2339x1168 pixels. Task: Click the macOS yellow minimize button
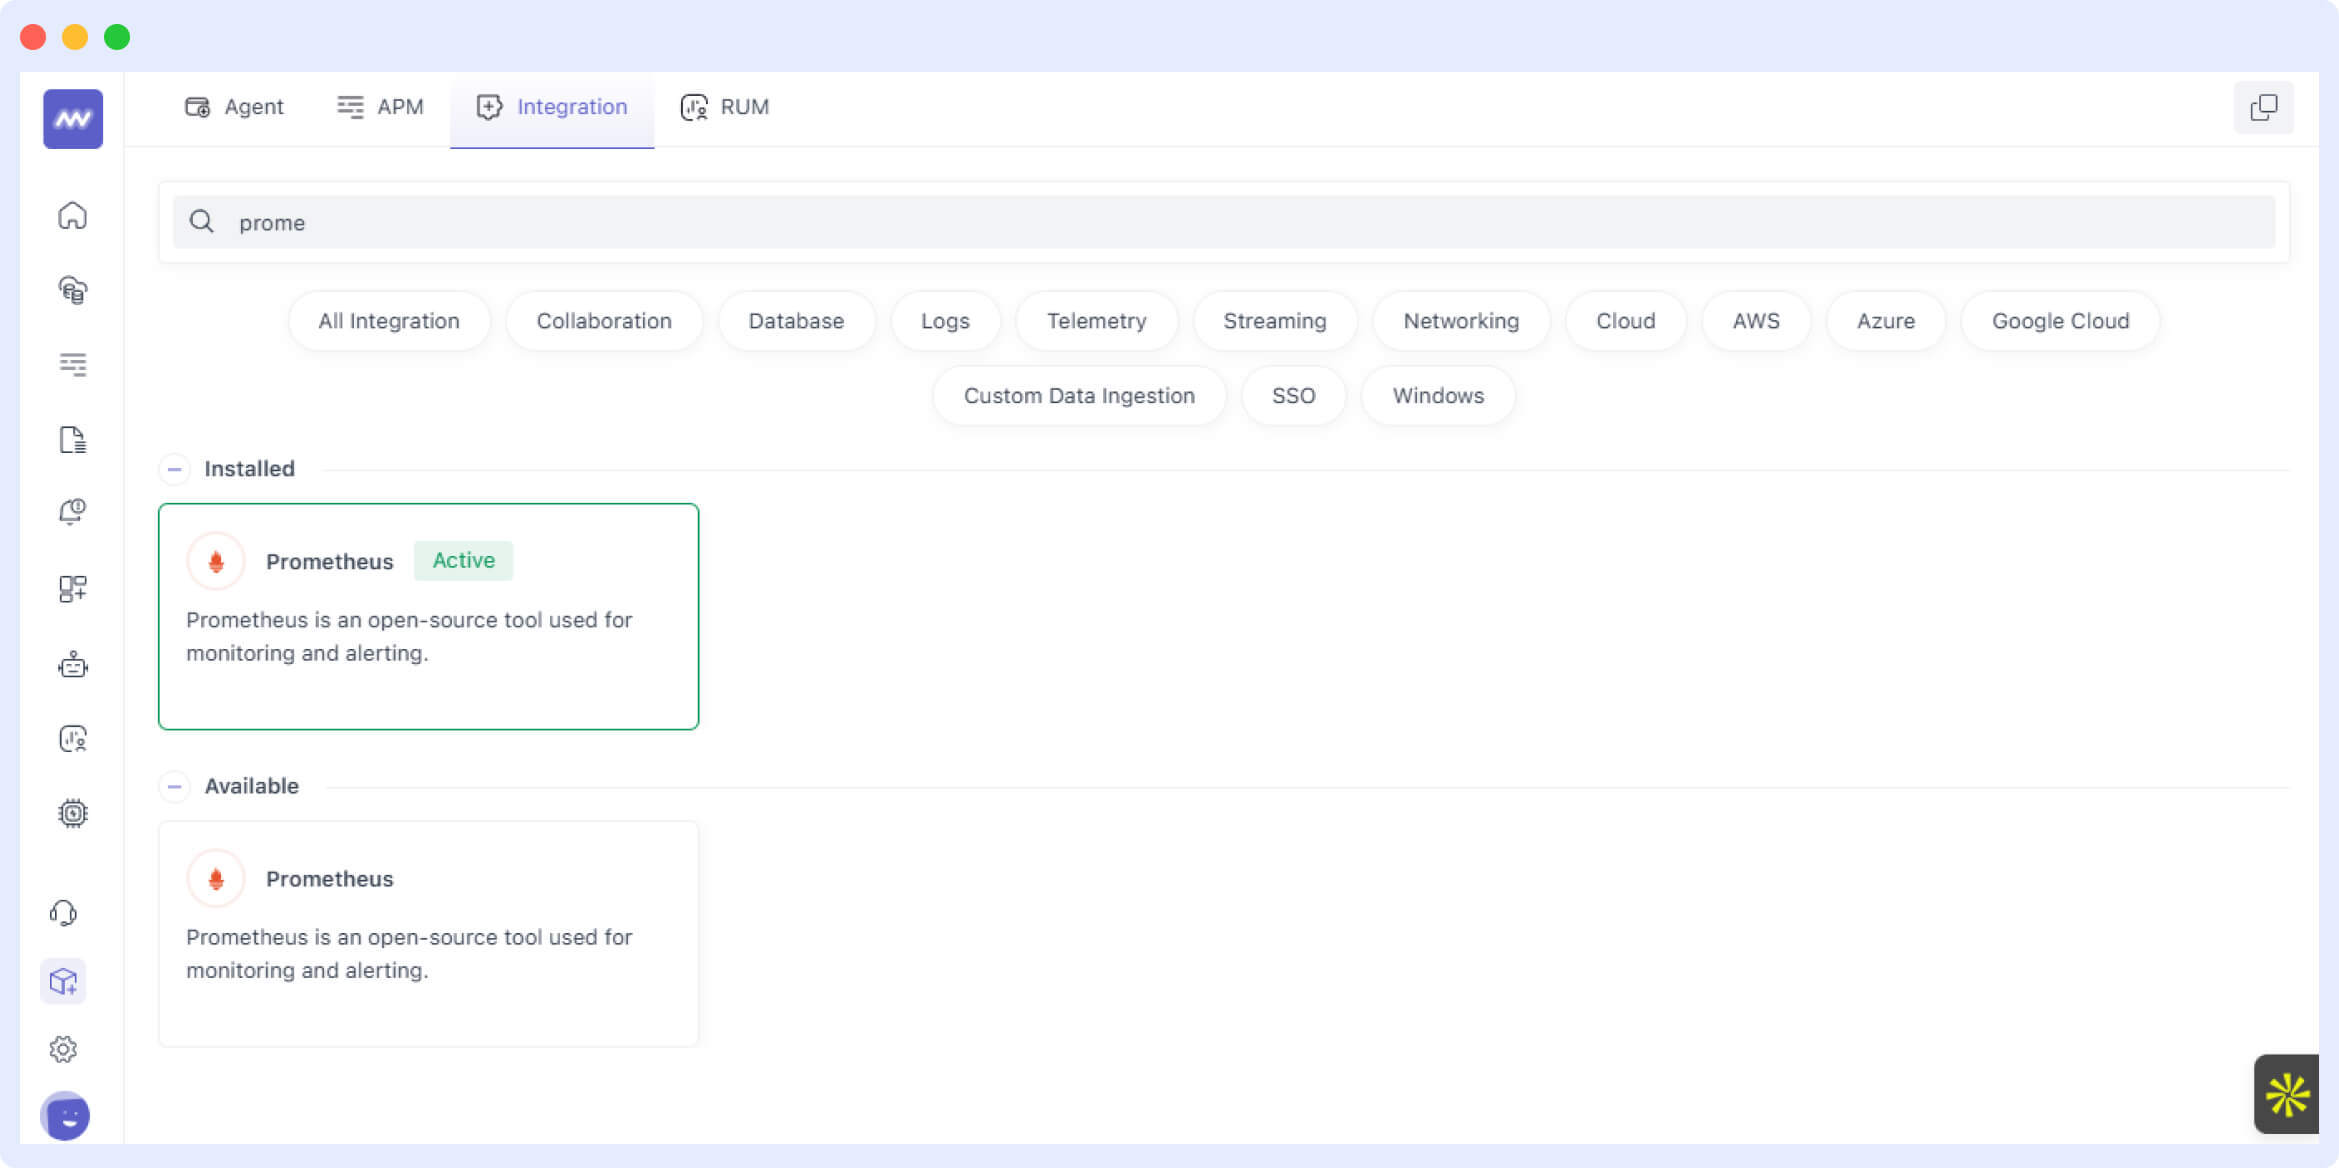75,37
